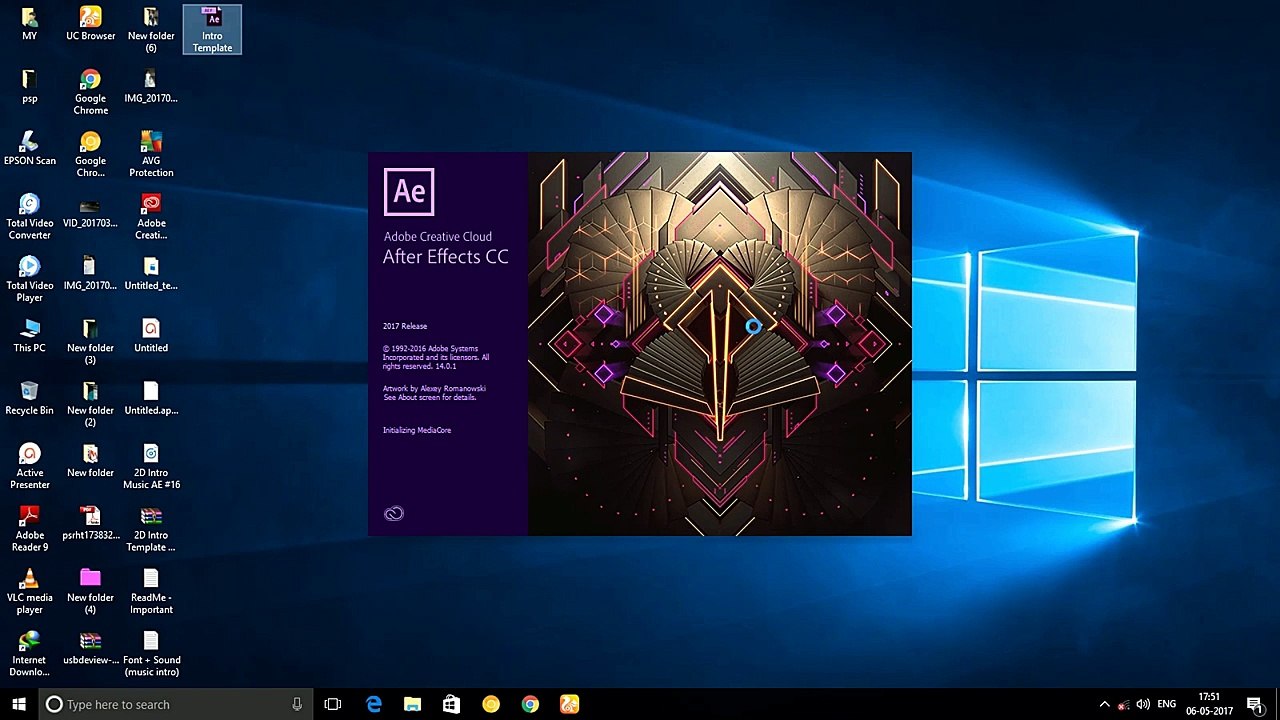The image size is (1280, 720).
Task: Select 2D Intro Music AE #16 file
Action: click(x=151, y=466)
